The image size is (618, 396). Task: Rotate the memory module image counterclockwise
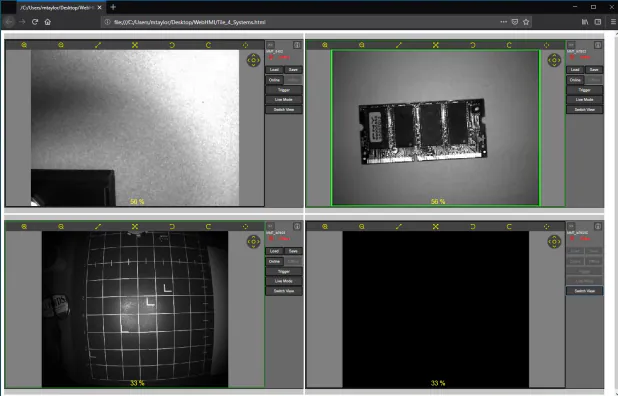click(x=473, y=45)
